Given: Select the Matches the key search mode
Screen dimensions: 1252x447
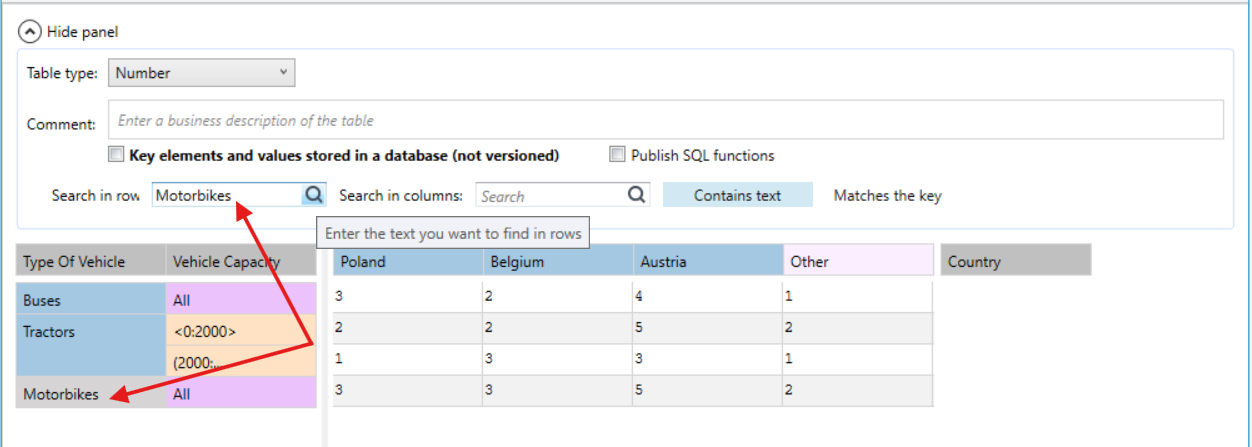Looking at the screenshot, I should pos(888,195).
